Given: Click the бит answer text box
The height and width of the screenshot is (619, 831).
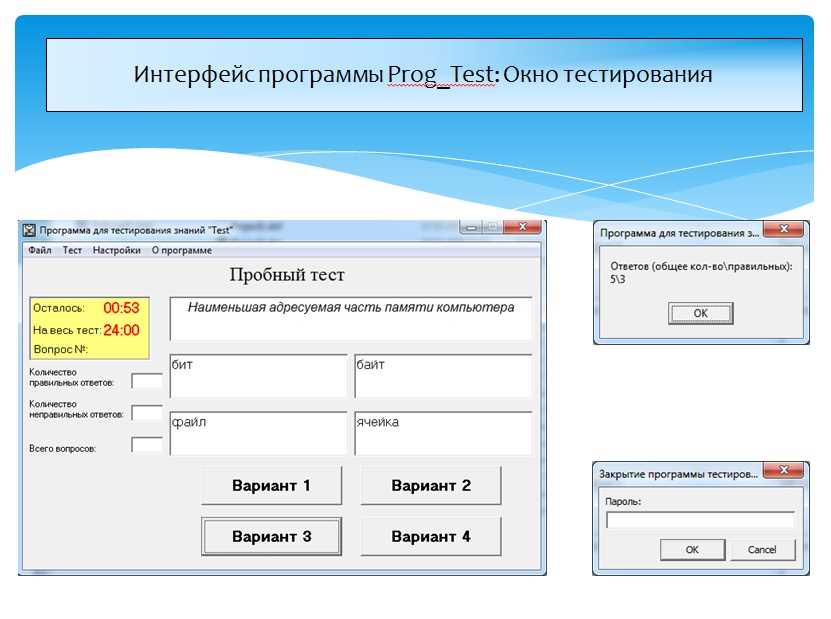Looking at the screenshot, I should [x=259, y=376].
